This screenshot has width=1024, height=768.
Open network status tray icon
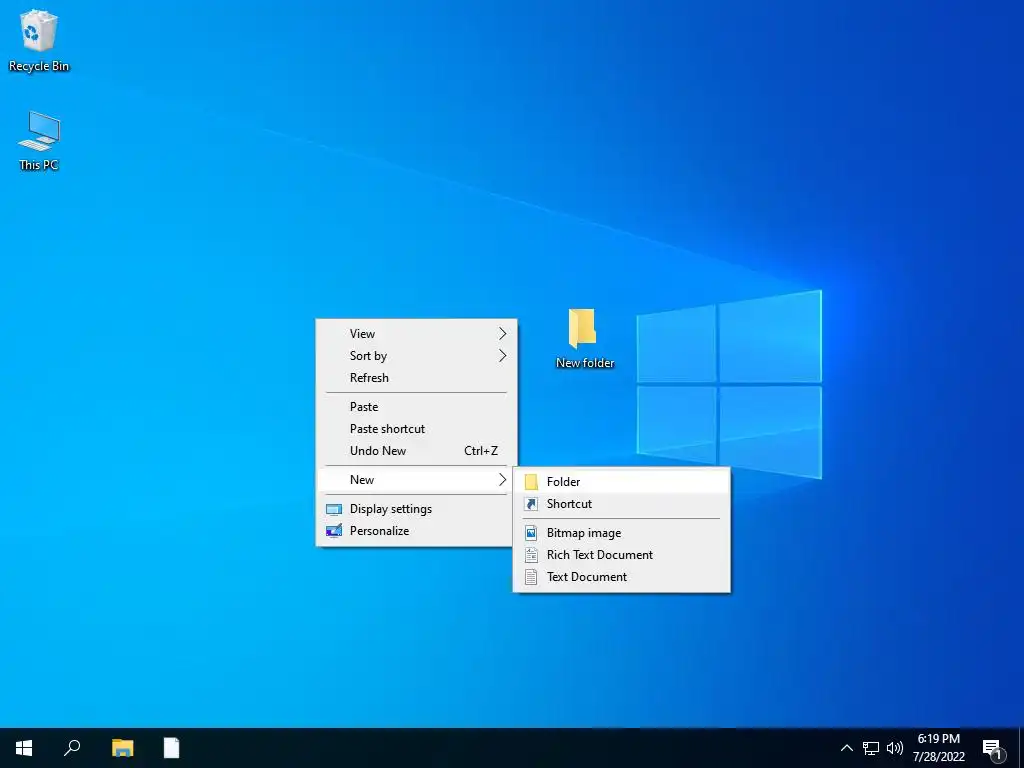coord(871,748)
